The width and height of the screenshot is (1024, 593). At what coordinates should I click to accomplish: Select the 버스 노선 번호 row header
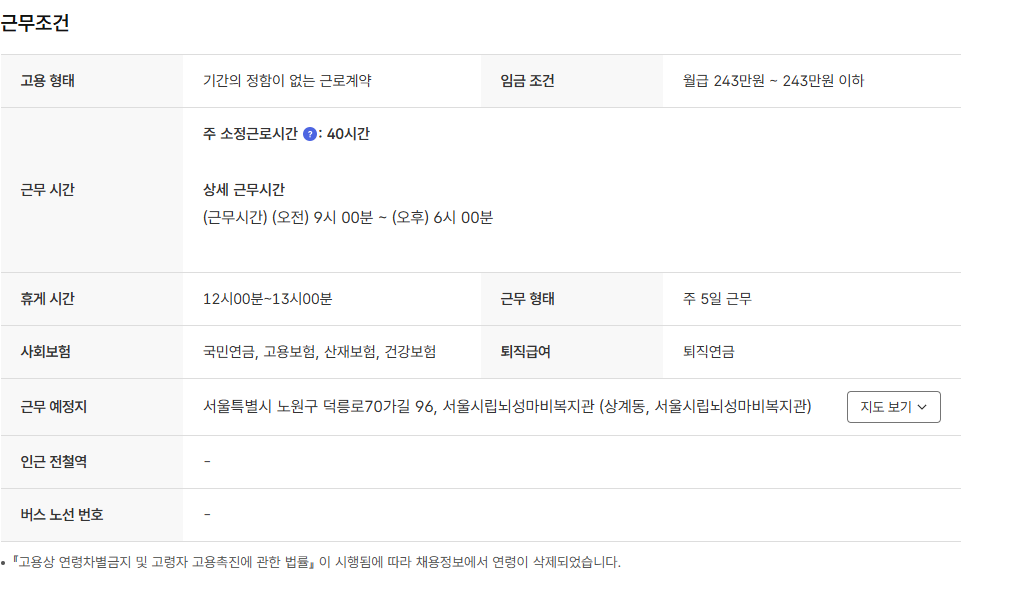coord(60,515)
